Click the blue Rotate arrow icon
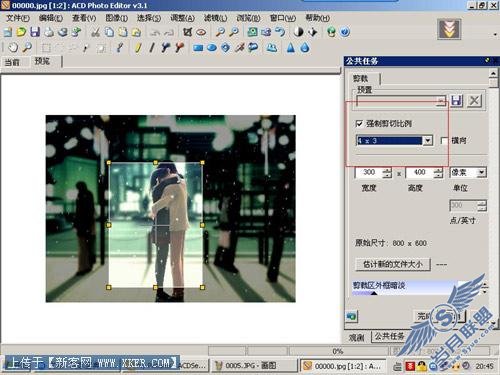Image resolution: width=500 pixels, height=375 pixels. point(280,32)
